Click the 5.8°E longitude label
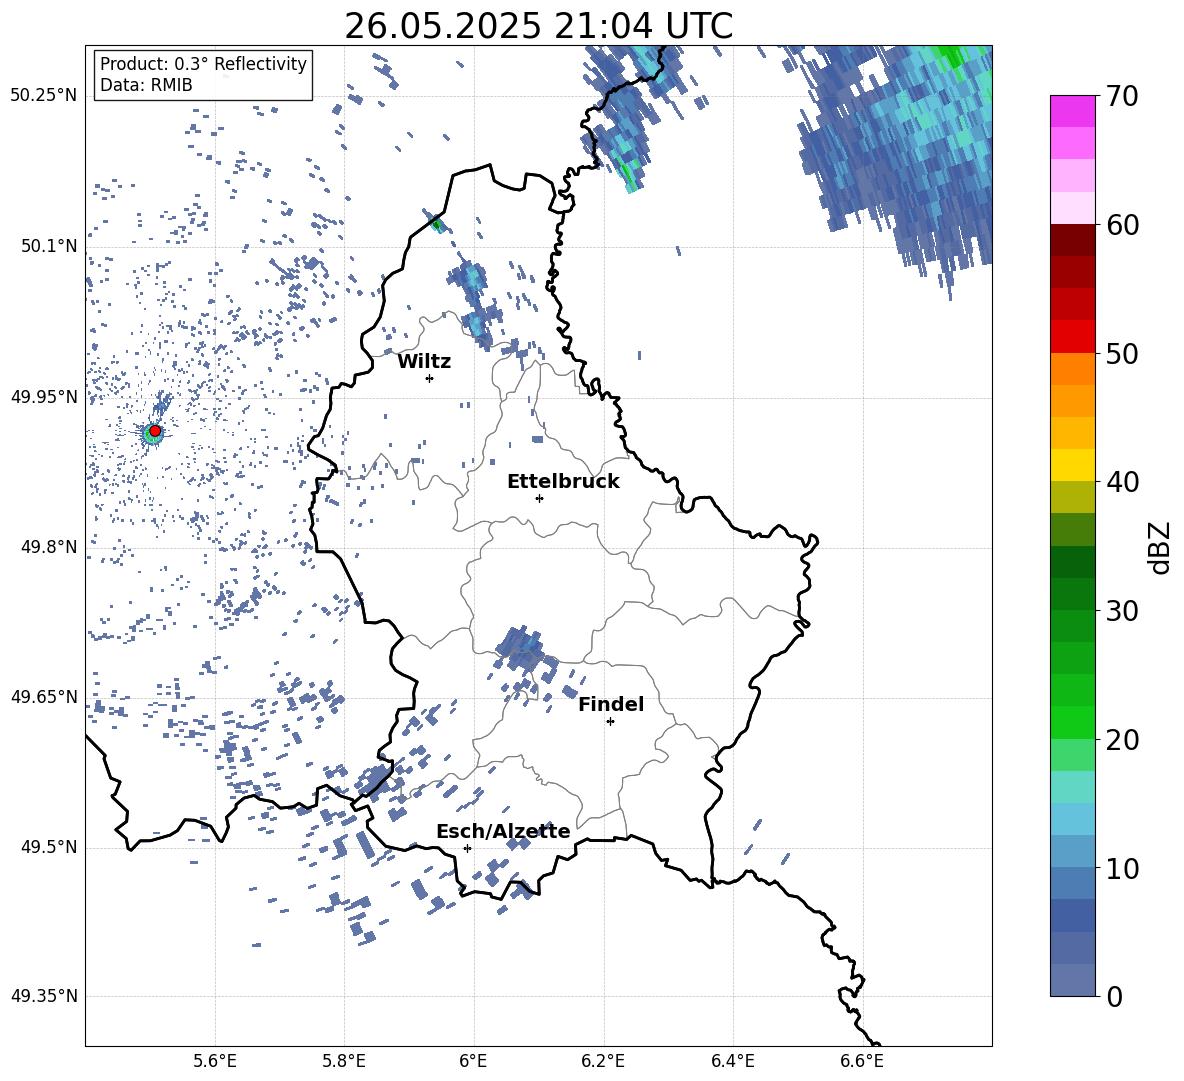 (344, 1062)
